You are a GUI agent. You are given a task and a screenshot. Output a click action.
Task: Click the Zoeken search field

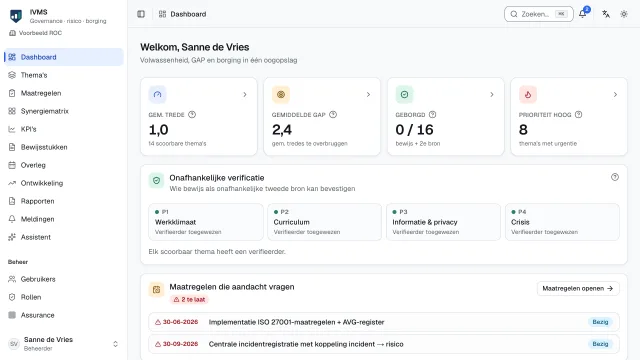pyautogui.click(x=538, y=14)
